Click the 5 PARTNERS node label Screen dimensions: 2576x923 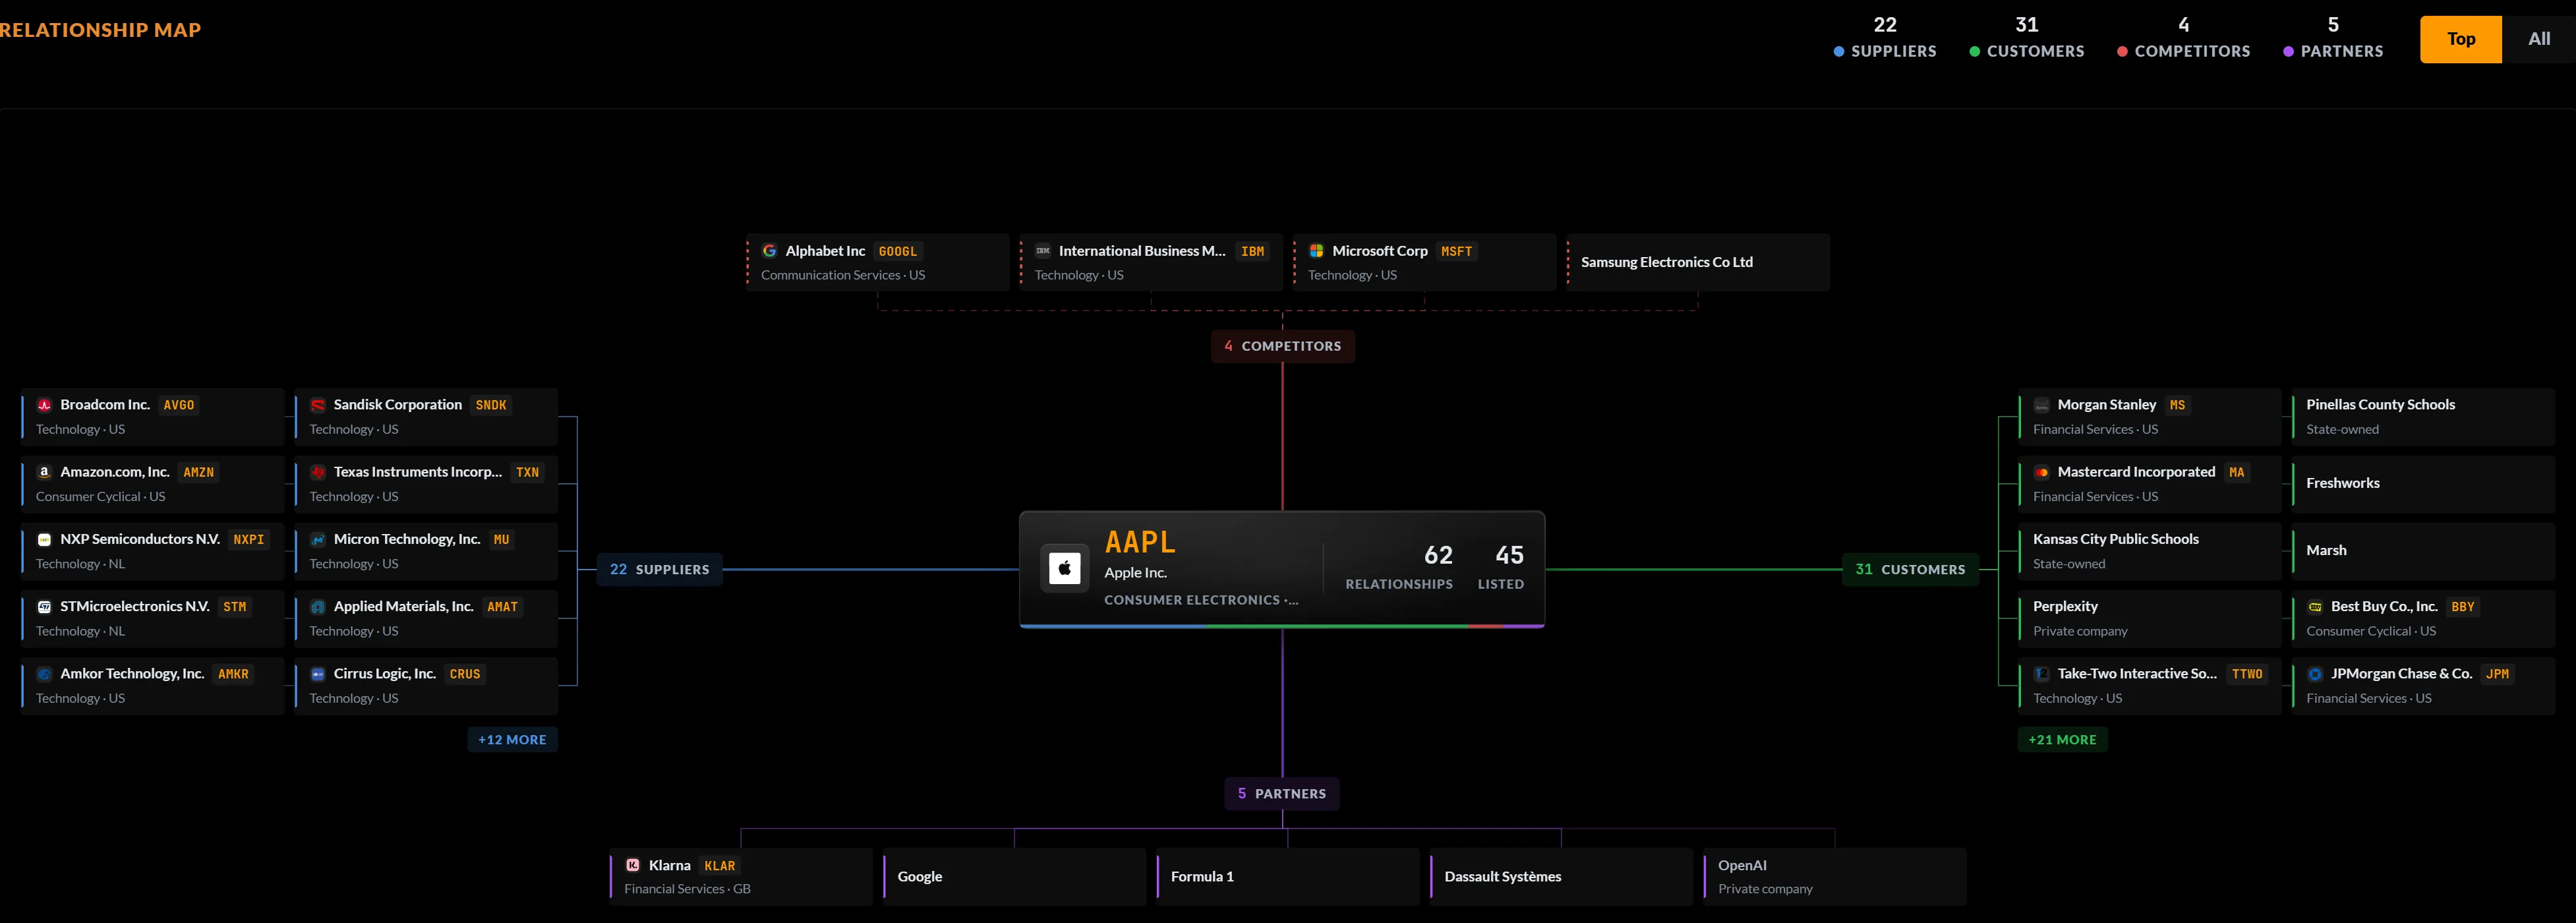click(1282, 794)
